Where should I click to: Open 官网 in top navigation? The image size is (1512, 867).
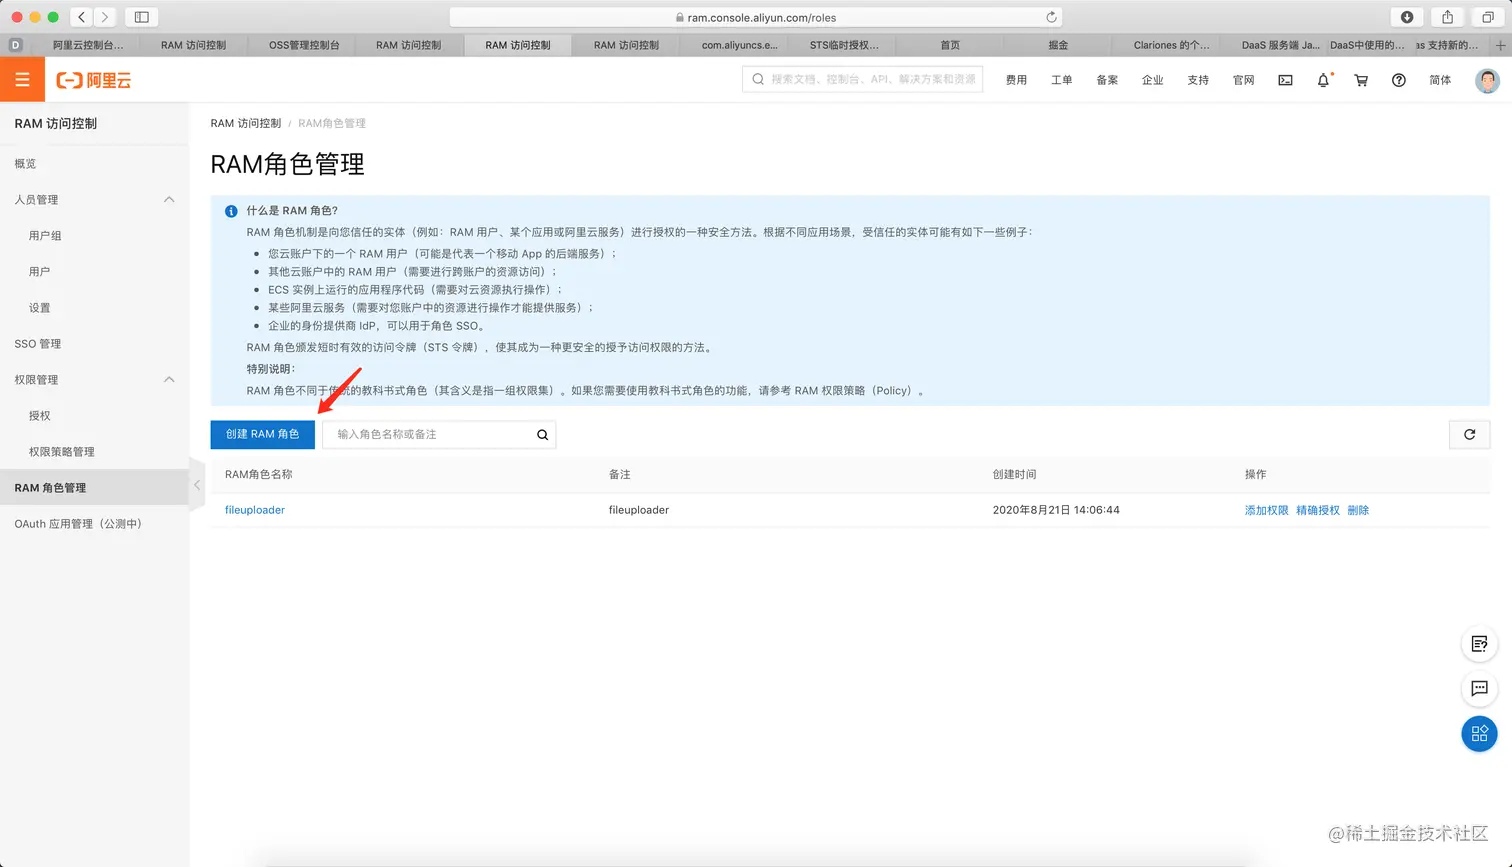click(1243, 80)
